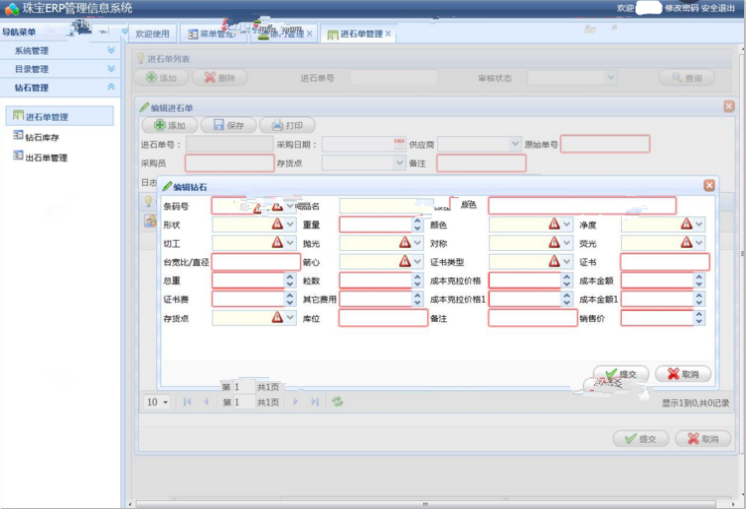Click 添加 in the 编辑进石单 toolbar
Viewport: 746px width, 509px height.
click(x=169, y=126)
